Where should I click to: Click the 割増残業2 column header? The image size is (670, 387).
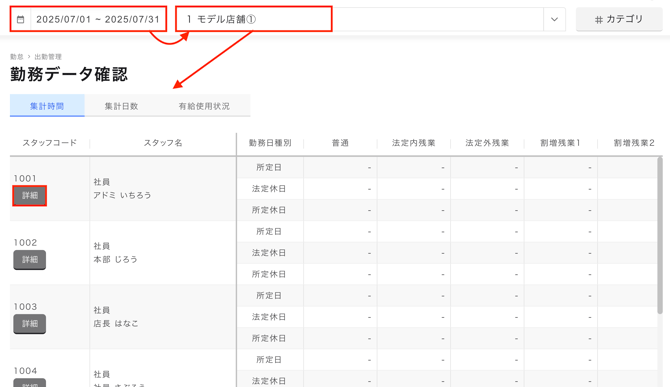click(x=634, y=143)
